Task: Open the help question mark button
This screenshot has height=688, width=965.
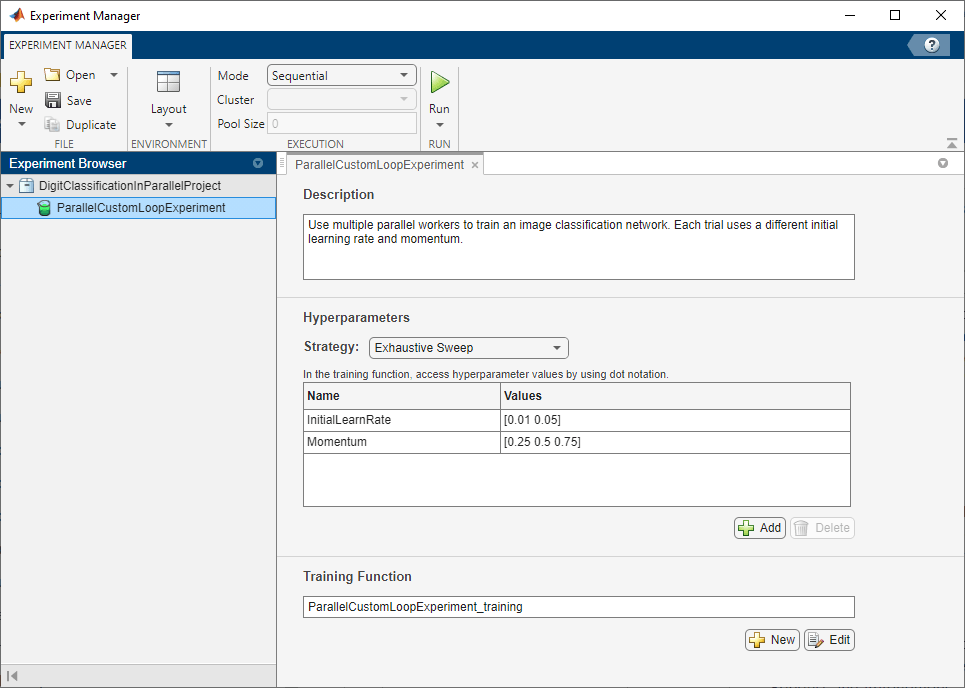Action: pyautogui.click(x=932, y=45)
